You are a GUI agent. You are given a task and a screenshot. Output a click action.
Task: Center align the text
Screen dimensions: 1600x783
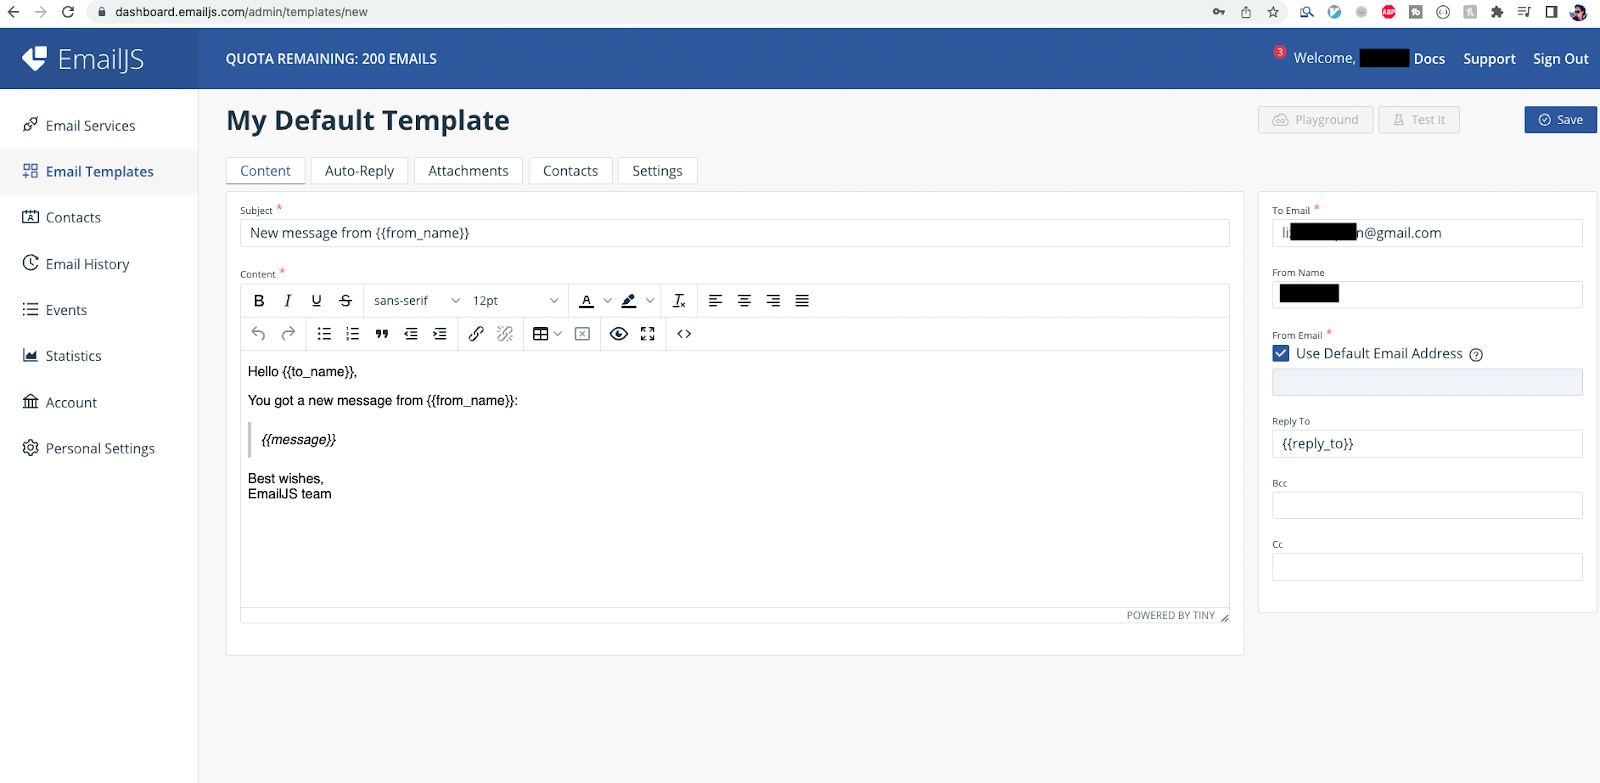[x=744, y=301]
